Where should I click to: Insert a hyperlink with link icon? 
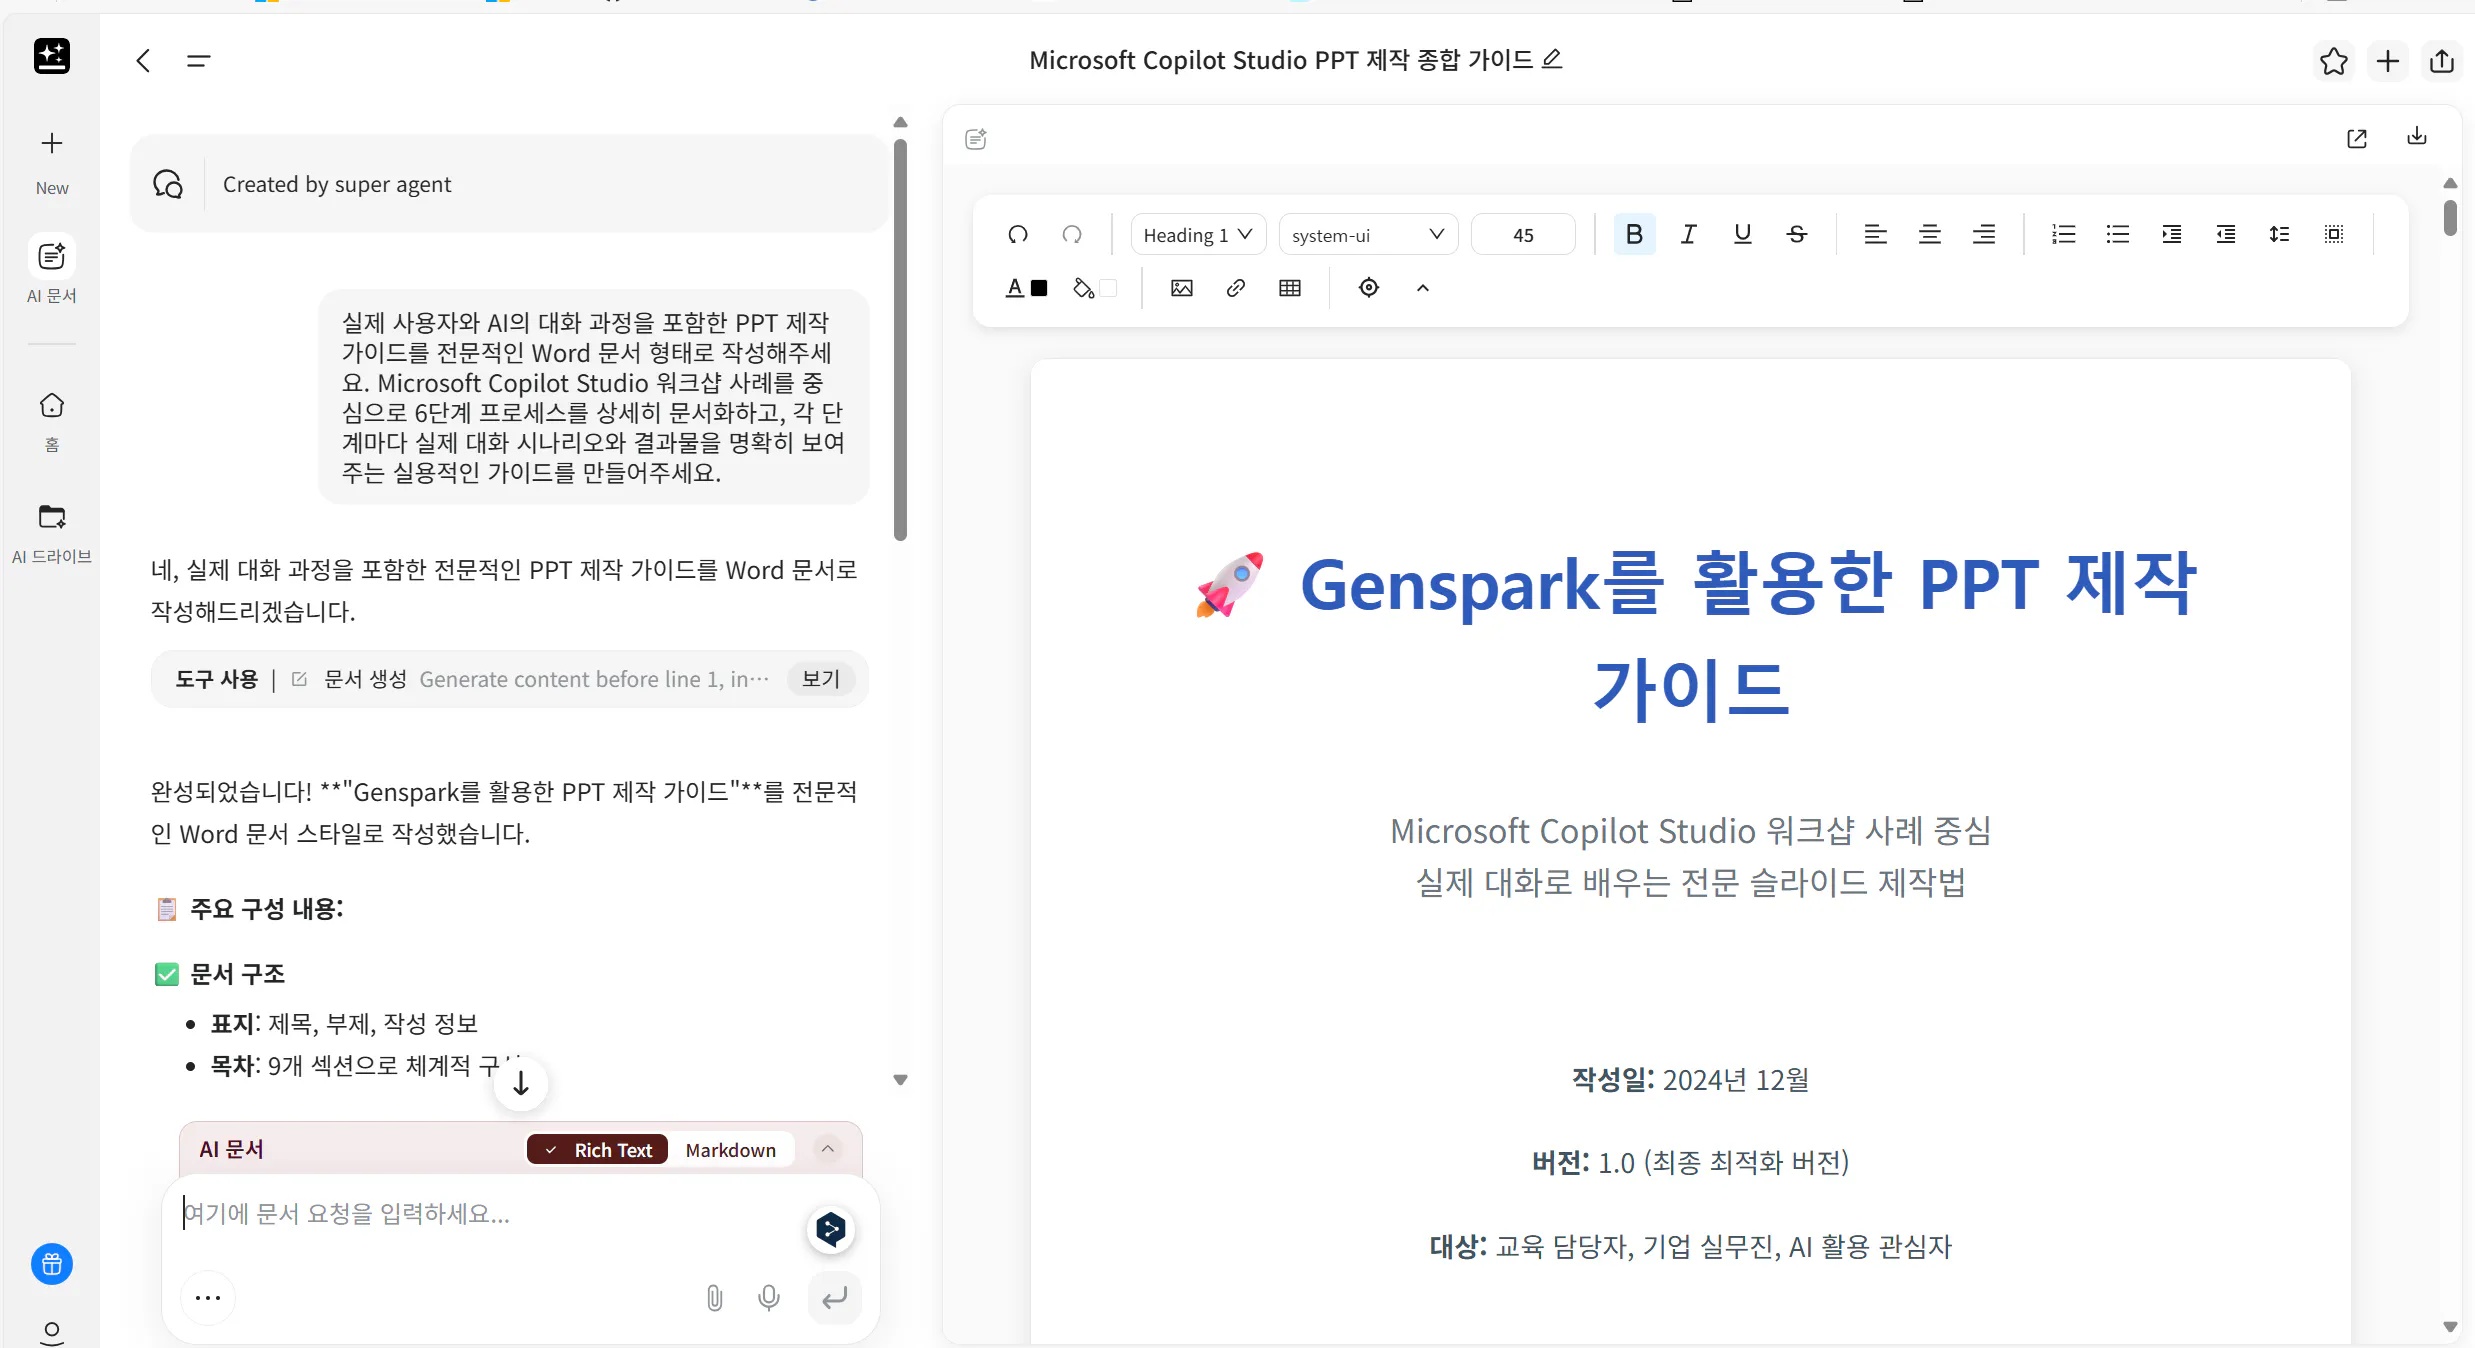click(x=1235, y=288)
